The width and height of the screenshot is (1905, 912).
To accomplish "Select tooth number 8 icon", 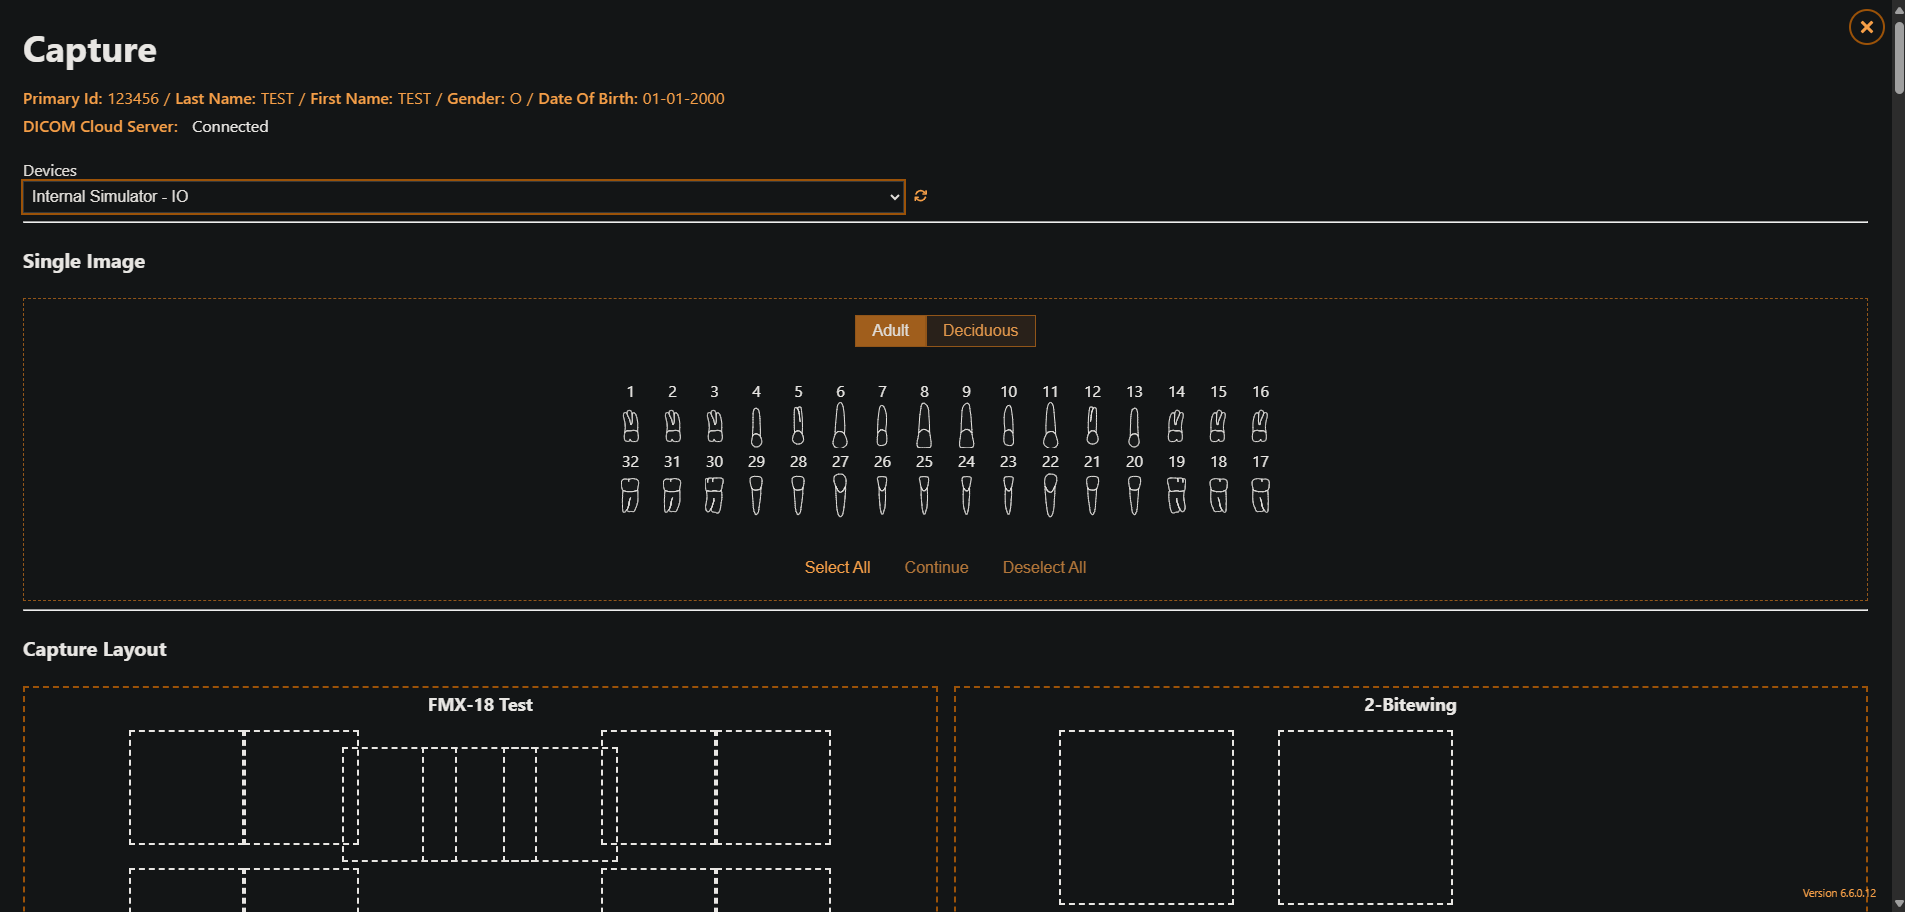I will 924,426.
